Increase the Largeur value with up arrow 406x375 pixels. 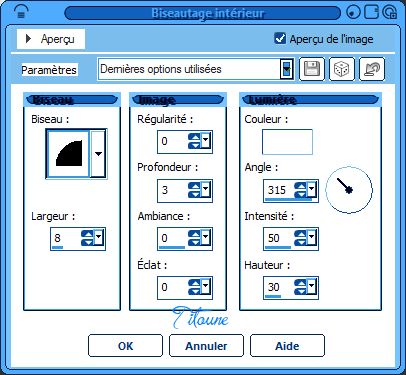coord(87,234)
